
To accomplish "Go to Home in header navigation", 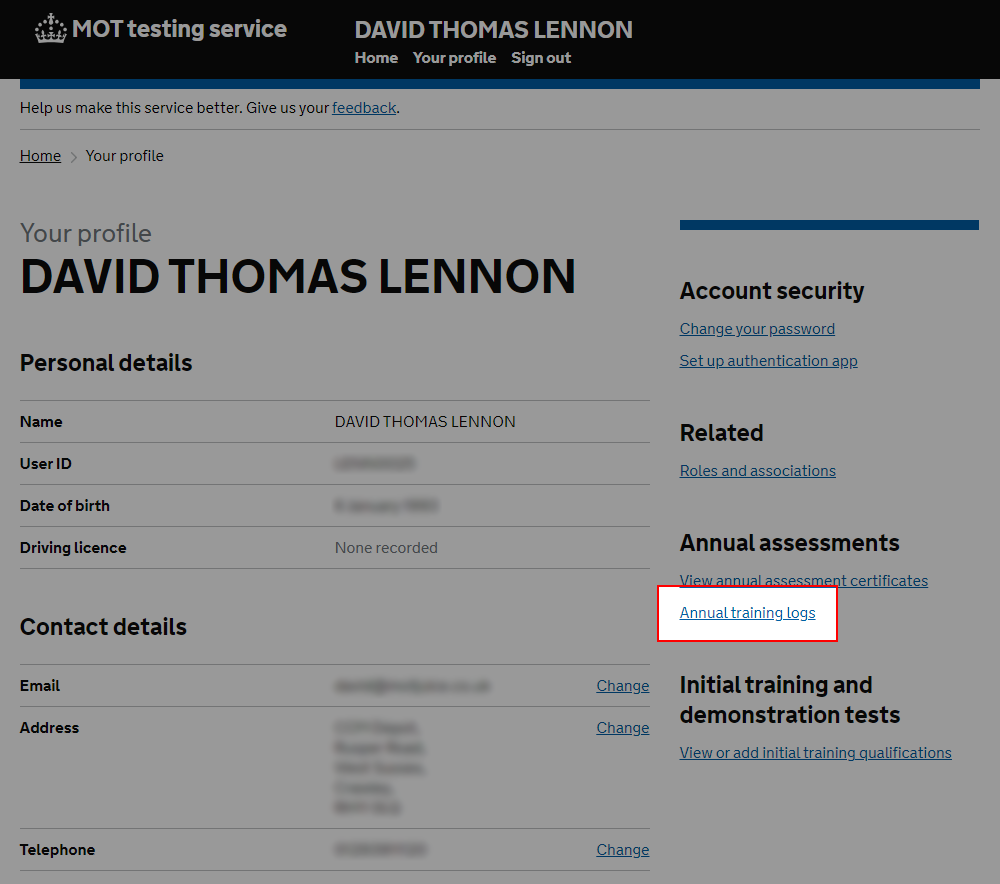I will click(376, 58).
